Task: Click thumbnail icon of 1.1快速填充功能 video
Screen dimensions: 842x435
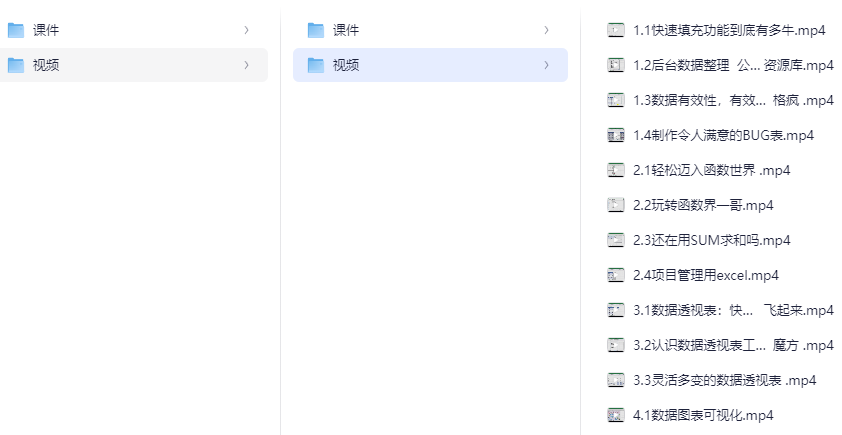Action: (x=616, y=30)
